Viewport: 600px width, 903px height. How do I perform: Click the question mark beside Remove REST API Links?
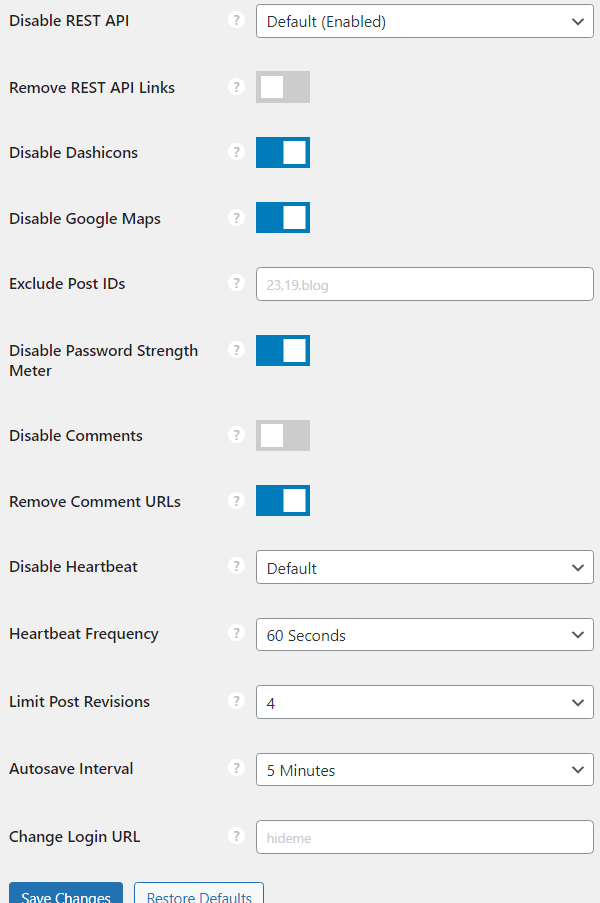point(237,87)
